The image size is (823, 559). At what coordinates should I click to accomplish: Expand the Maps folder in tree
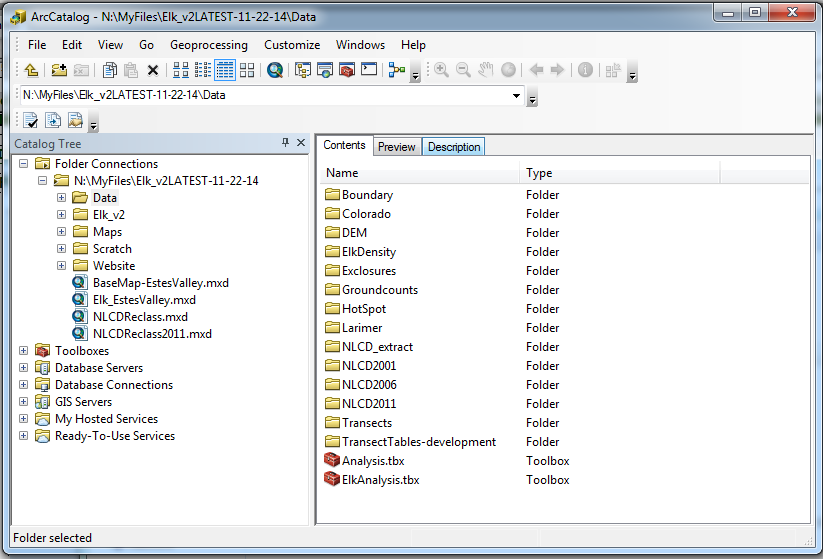pyautogui.click(x=62, y=232)
